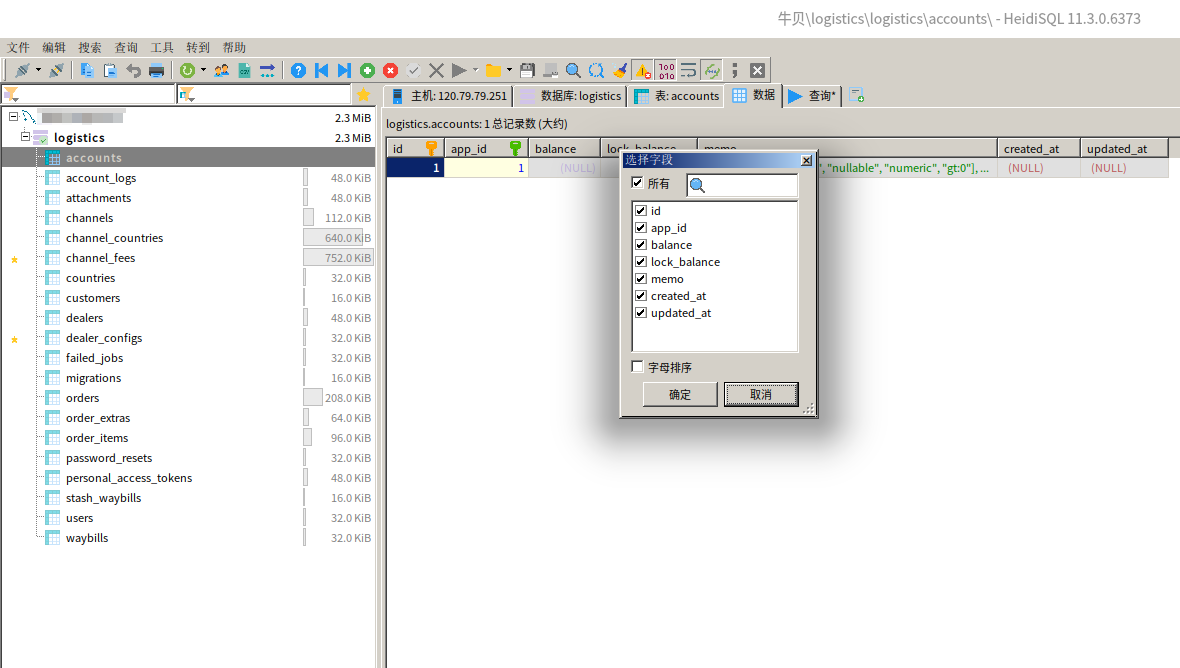The height and width of the screenshot is (668, 1180).
Task: Click the green refresh icon
Action: pyautogui.click(x=187, y=71)
